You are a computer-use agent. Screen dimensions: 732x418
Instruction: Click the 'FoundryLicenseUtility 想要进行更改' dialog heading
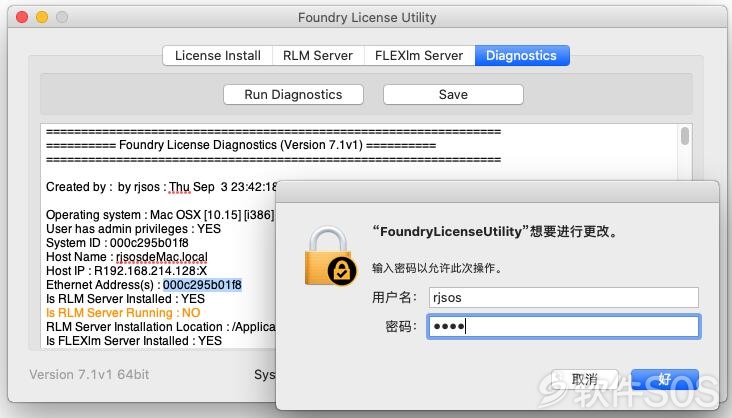pyautogui.click(x=494, y=232)
